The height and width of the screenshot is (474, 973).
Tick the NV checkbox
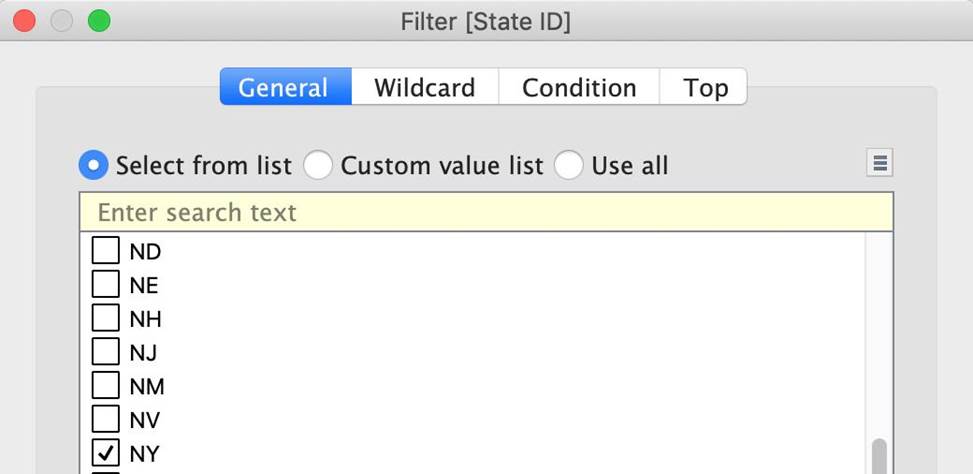105,420
